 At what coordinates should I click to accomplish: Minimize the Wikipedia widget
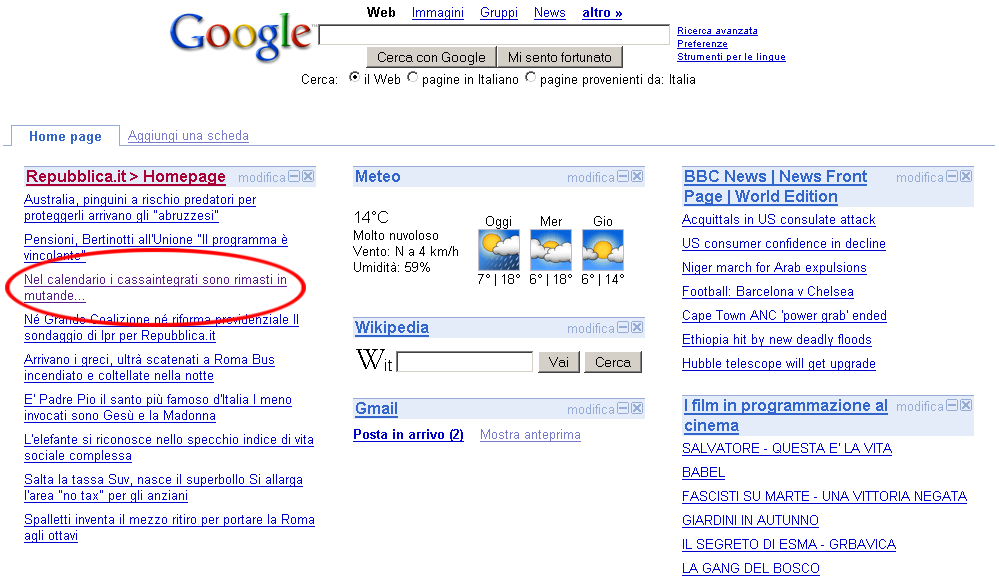[x=623, y=328]
